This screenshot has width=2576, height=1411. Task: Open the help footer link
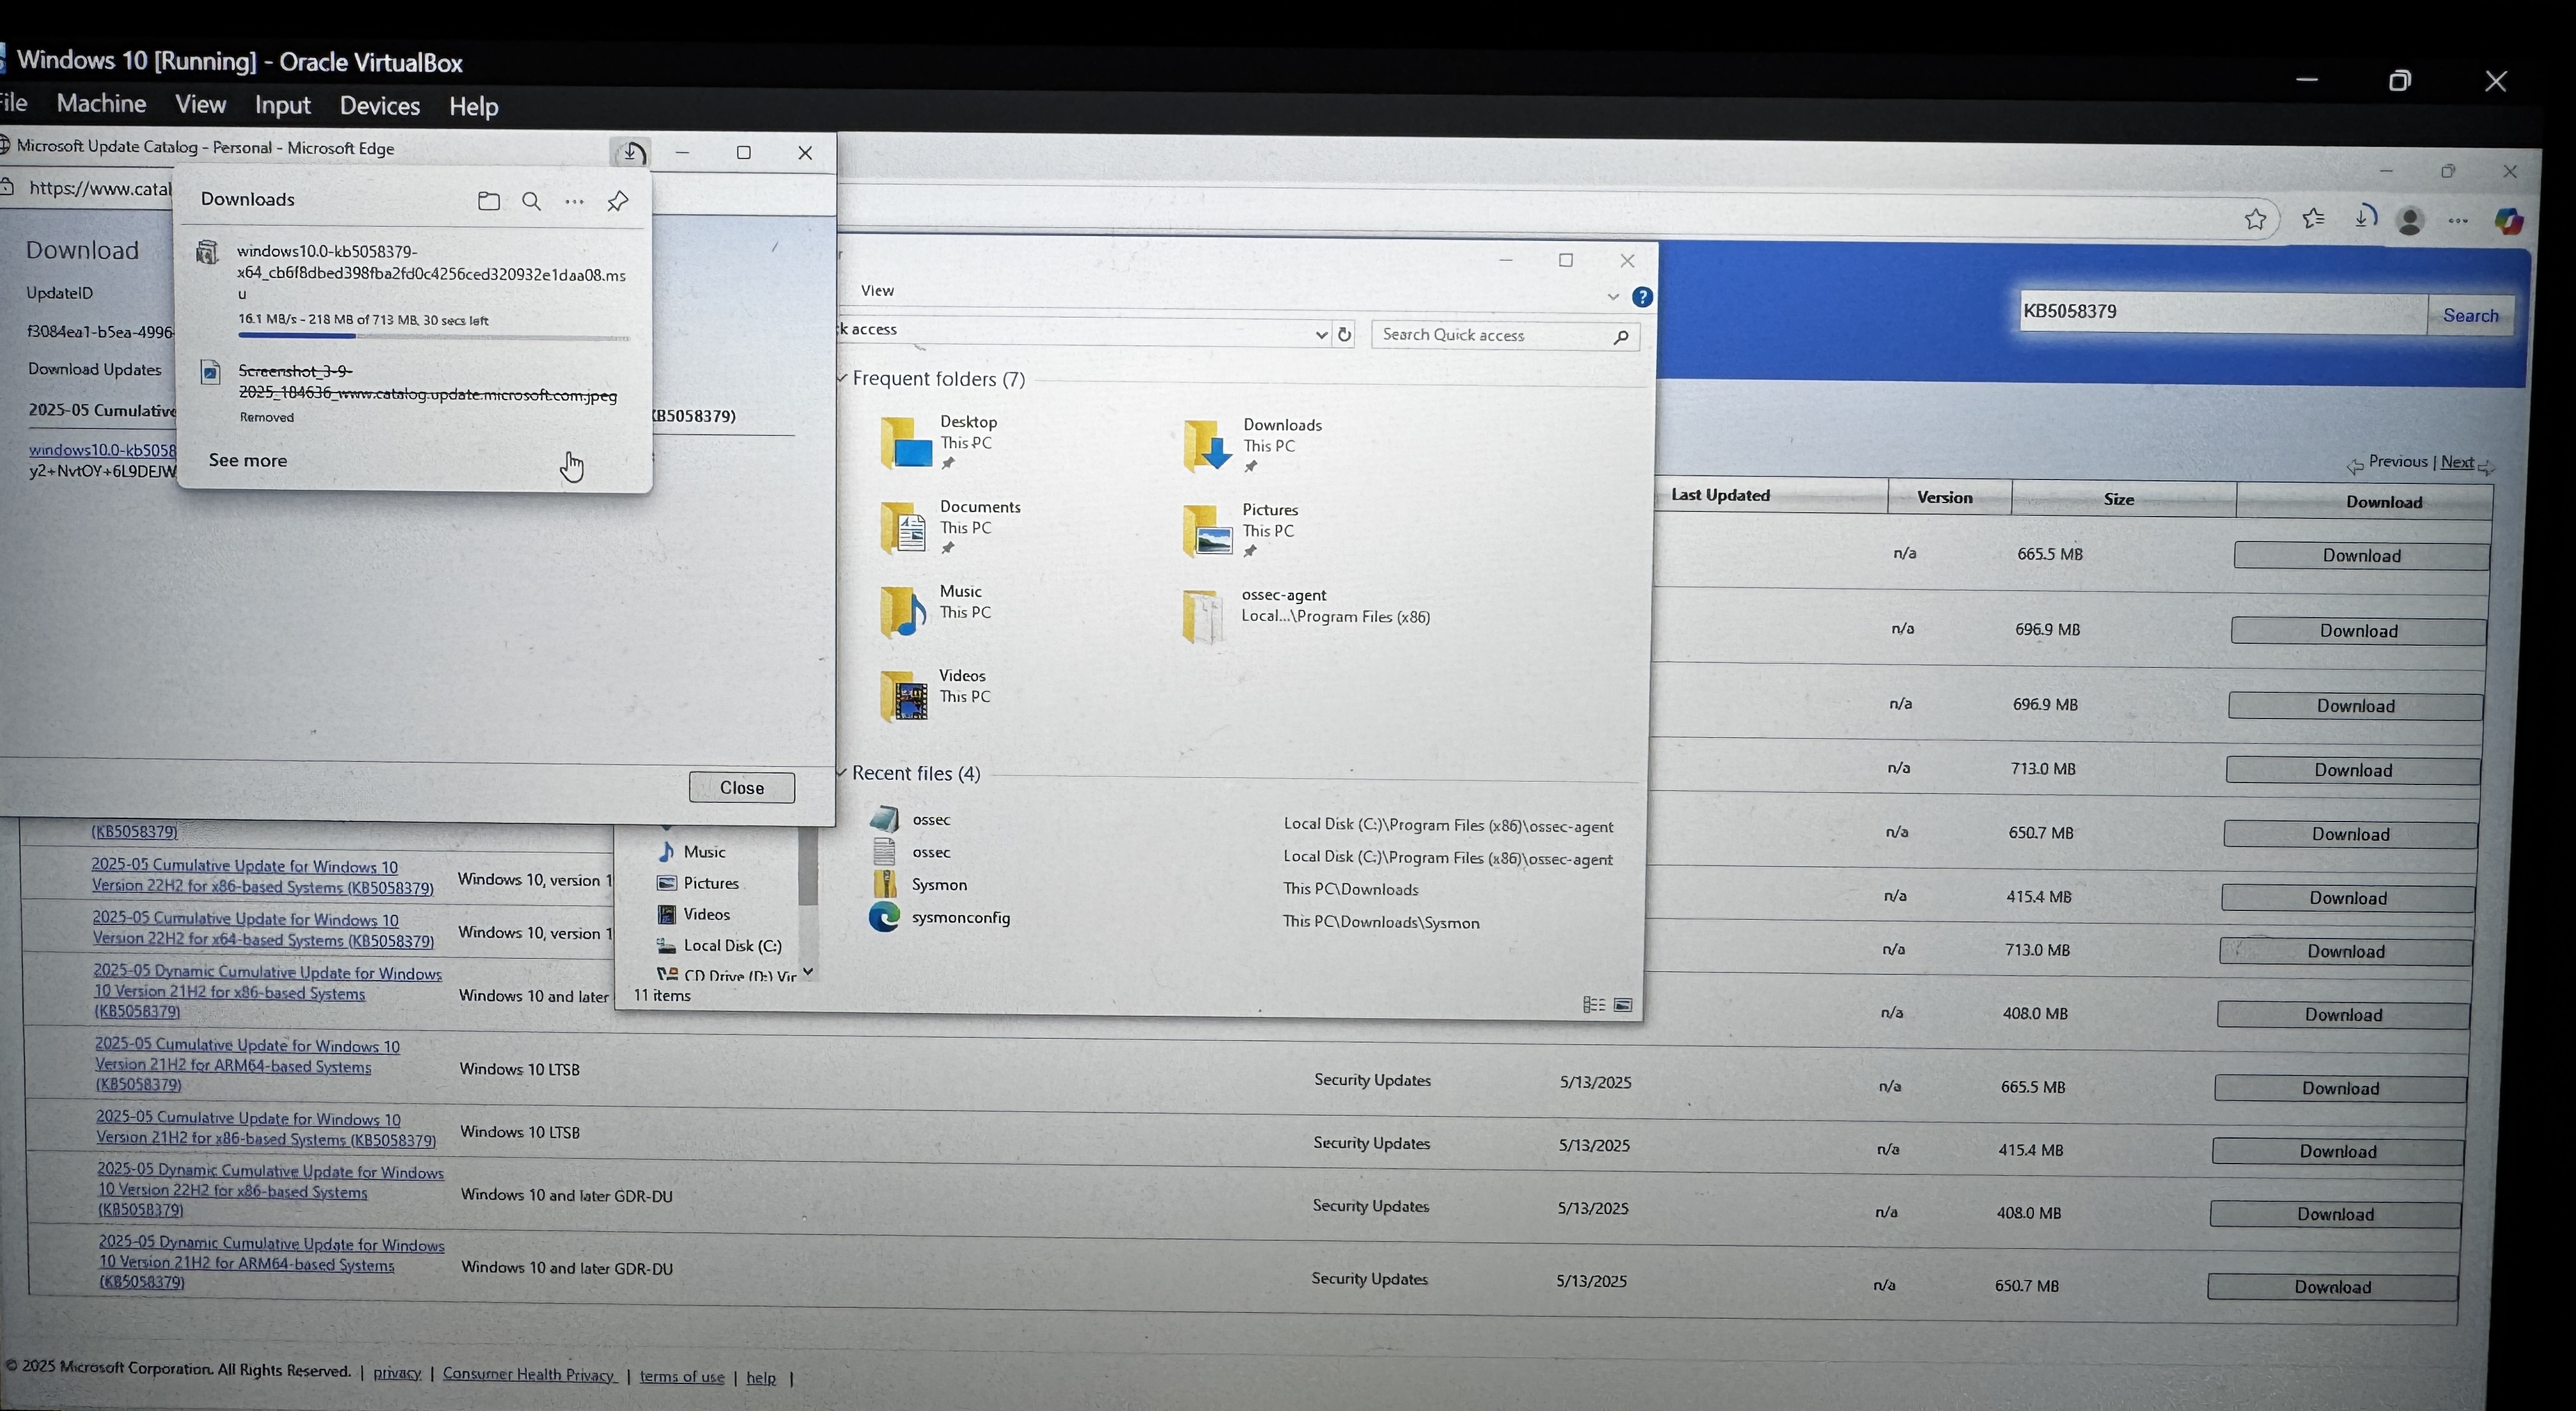(761, 1378)
